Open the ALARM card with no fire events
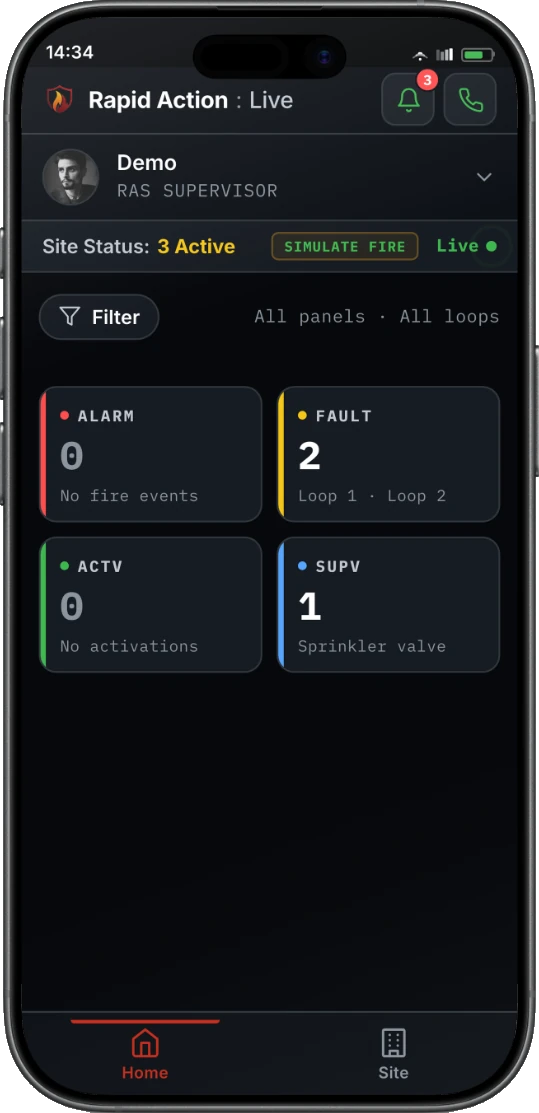This screenshot has height=1113, width=539. [151, 454]
